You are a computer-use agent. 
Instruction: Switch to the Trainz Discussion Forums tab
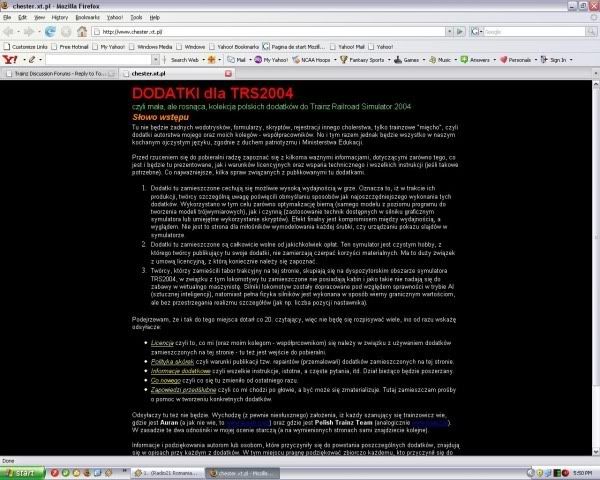[59, 73]
